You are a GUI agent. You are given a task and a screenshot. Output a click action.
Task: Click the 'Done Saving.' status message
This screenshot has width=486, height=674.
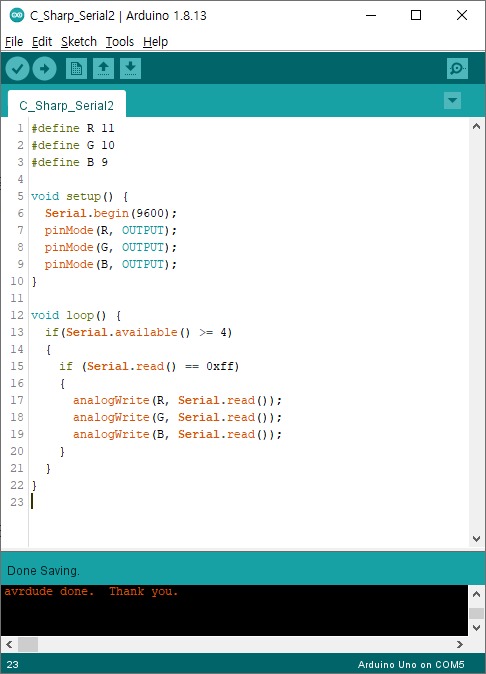tap(43, 571)
